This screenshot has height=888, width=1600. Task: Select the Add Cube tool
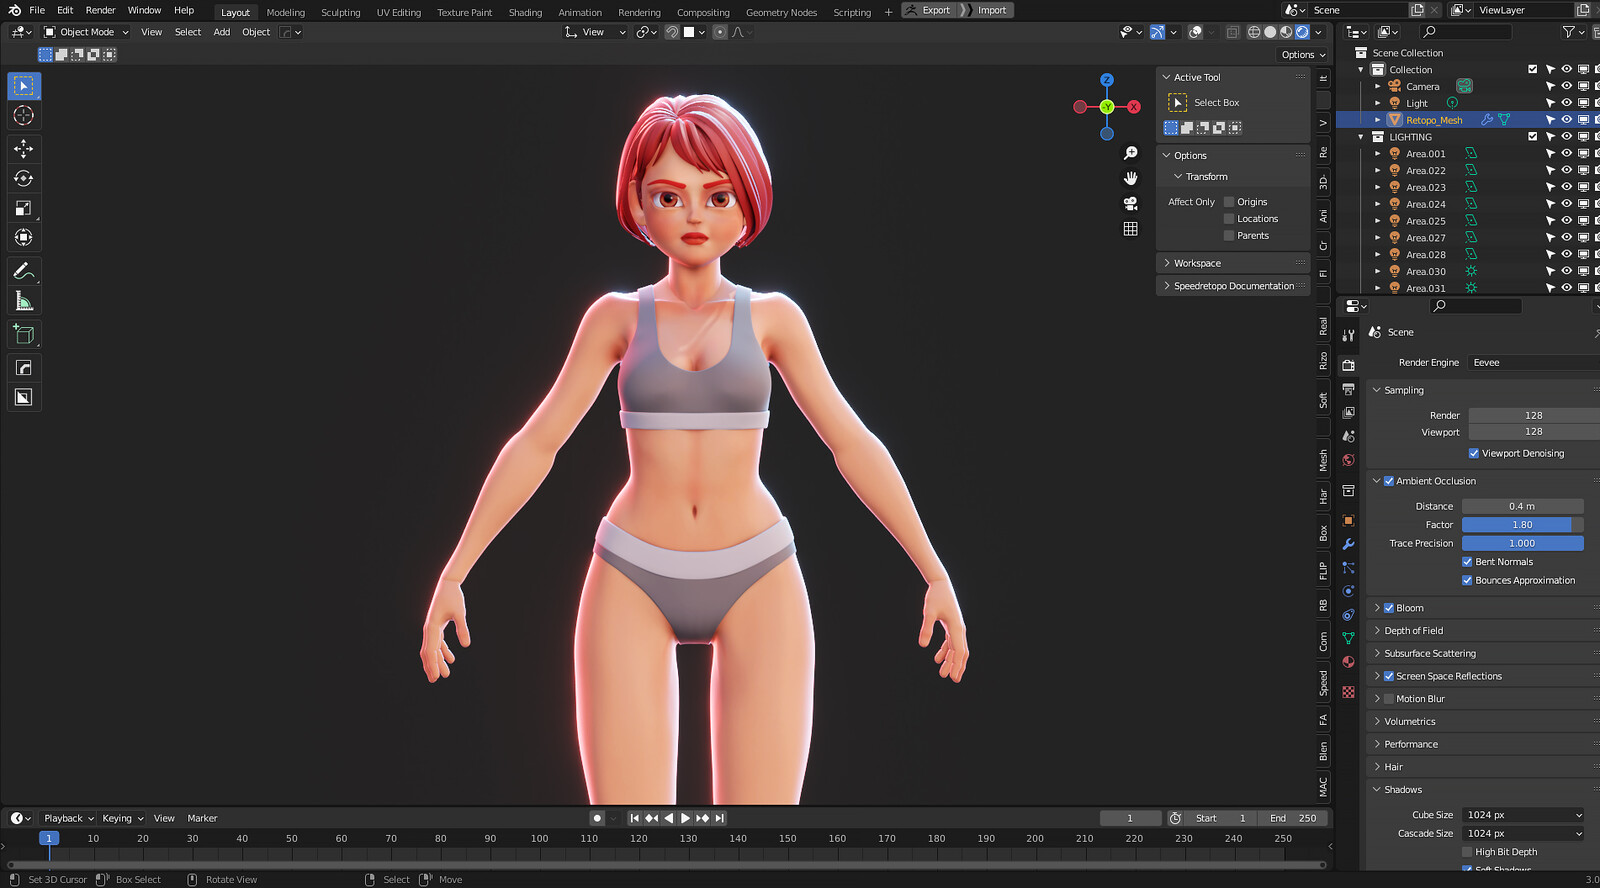pos(24,334)
